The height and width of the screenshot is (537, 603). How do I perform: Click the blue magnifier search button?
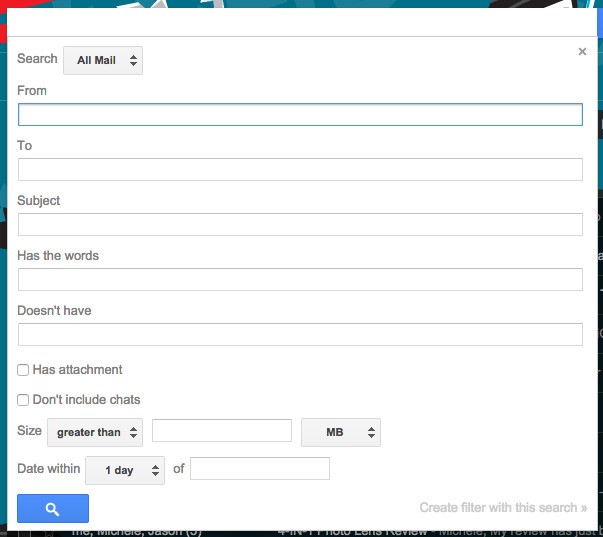click(x=53, y=508)
